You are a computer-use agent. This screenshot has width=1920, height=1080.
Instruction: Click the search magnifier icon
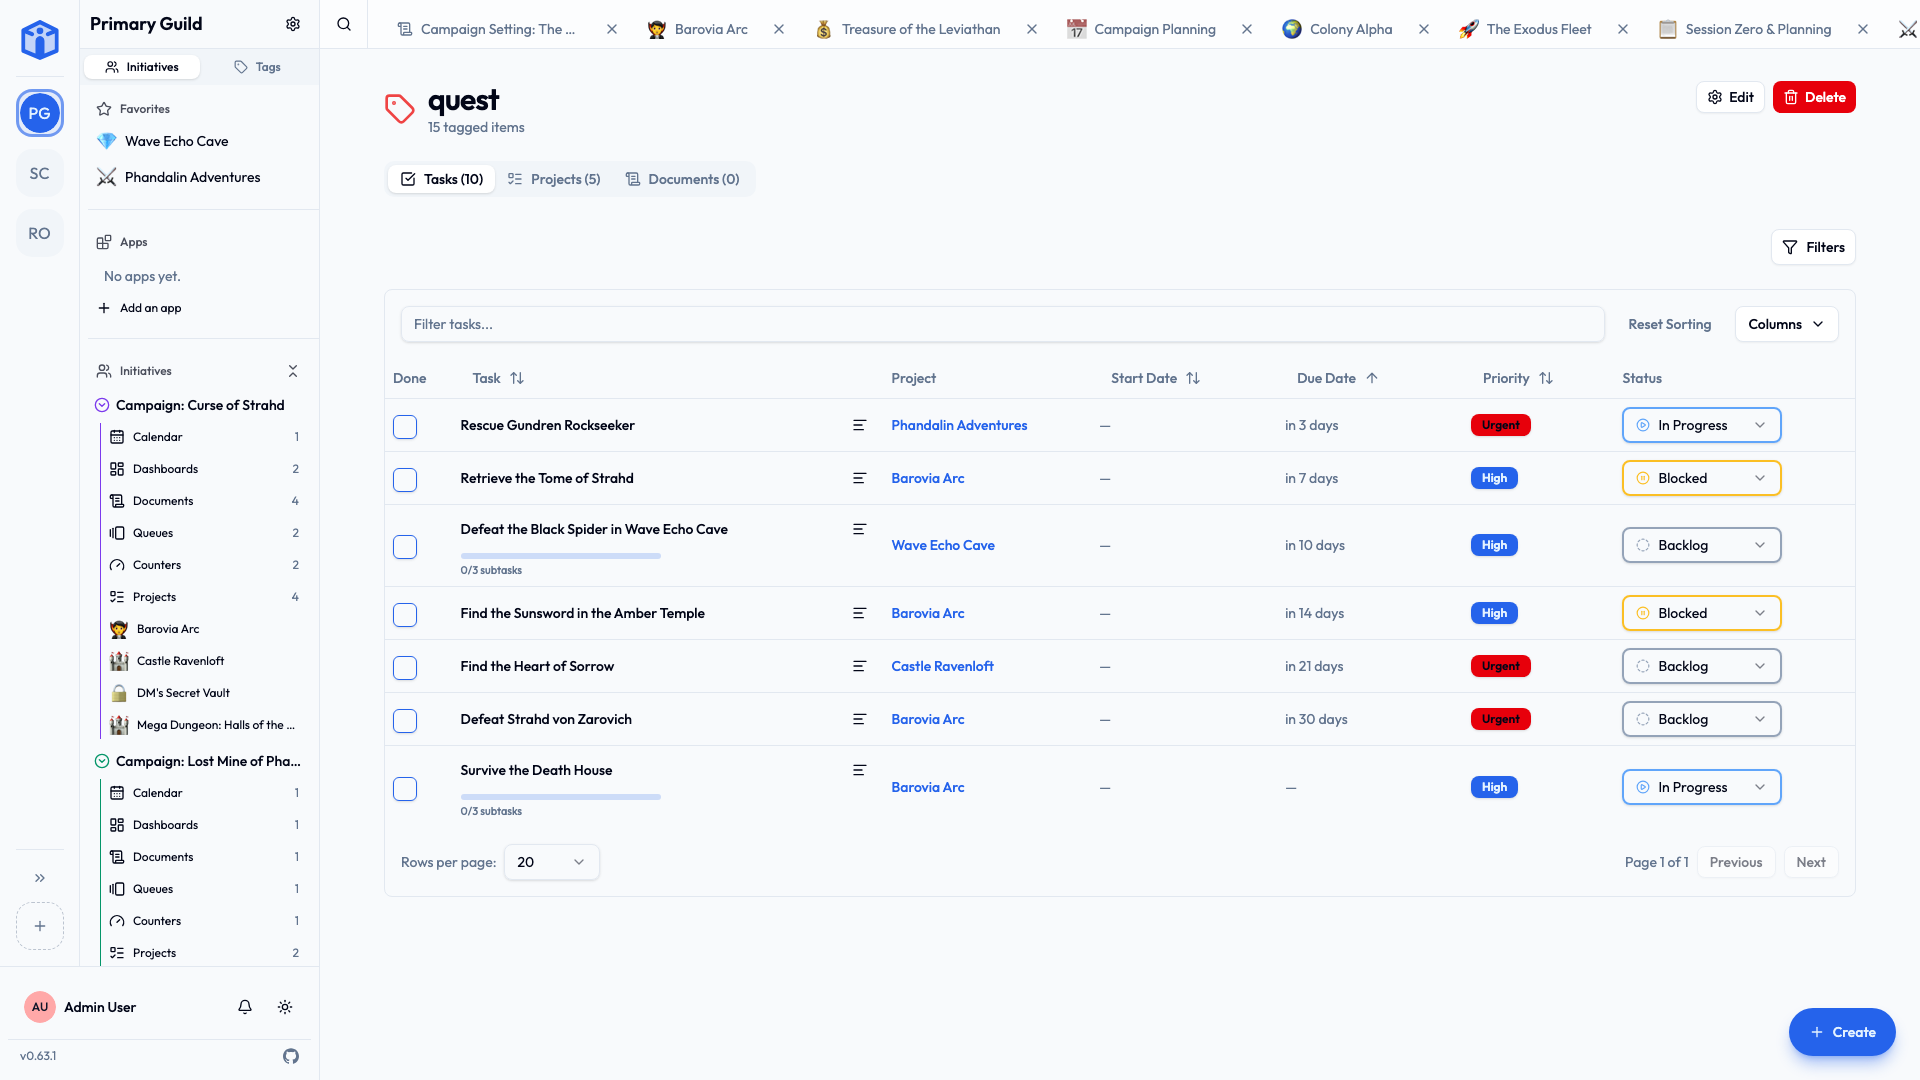(x=344, y=24)
